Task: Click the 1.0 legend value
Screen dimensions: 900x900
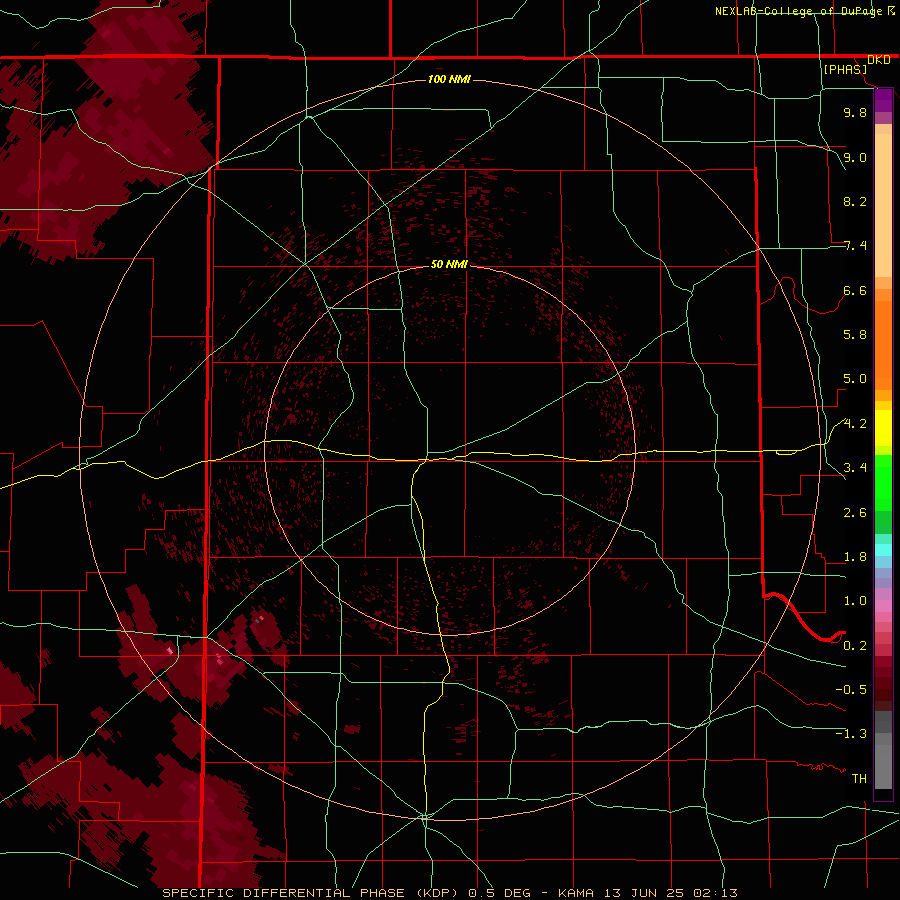Action: pyautogui.click(x=855, y=601)
